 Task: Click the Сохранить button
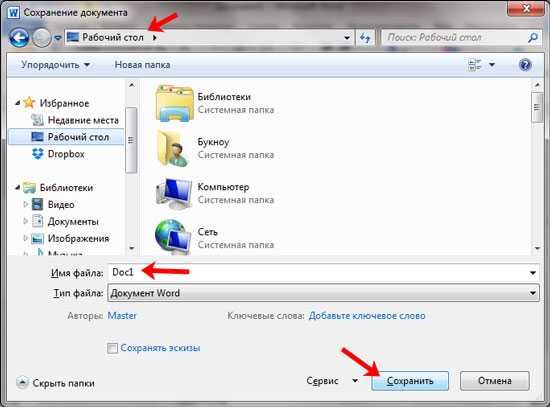410,381
